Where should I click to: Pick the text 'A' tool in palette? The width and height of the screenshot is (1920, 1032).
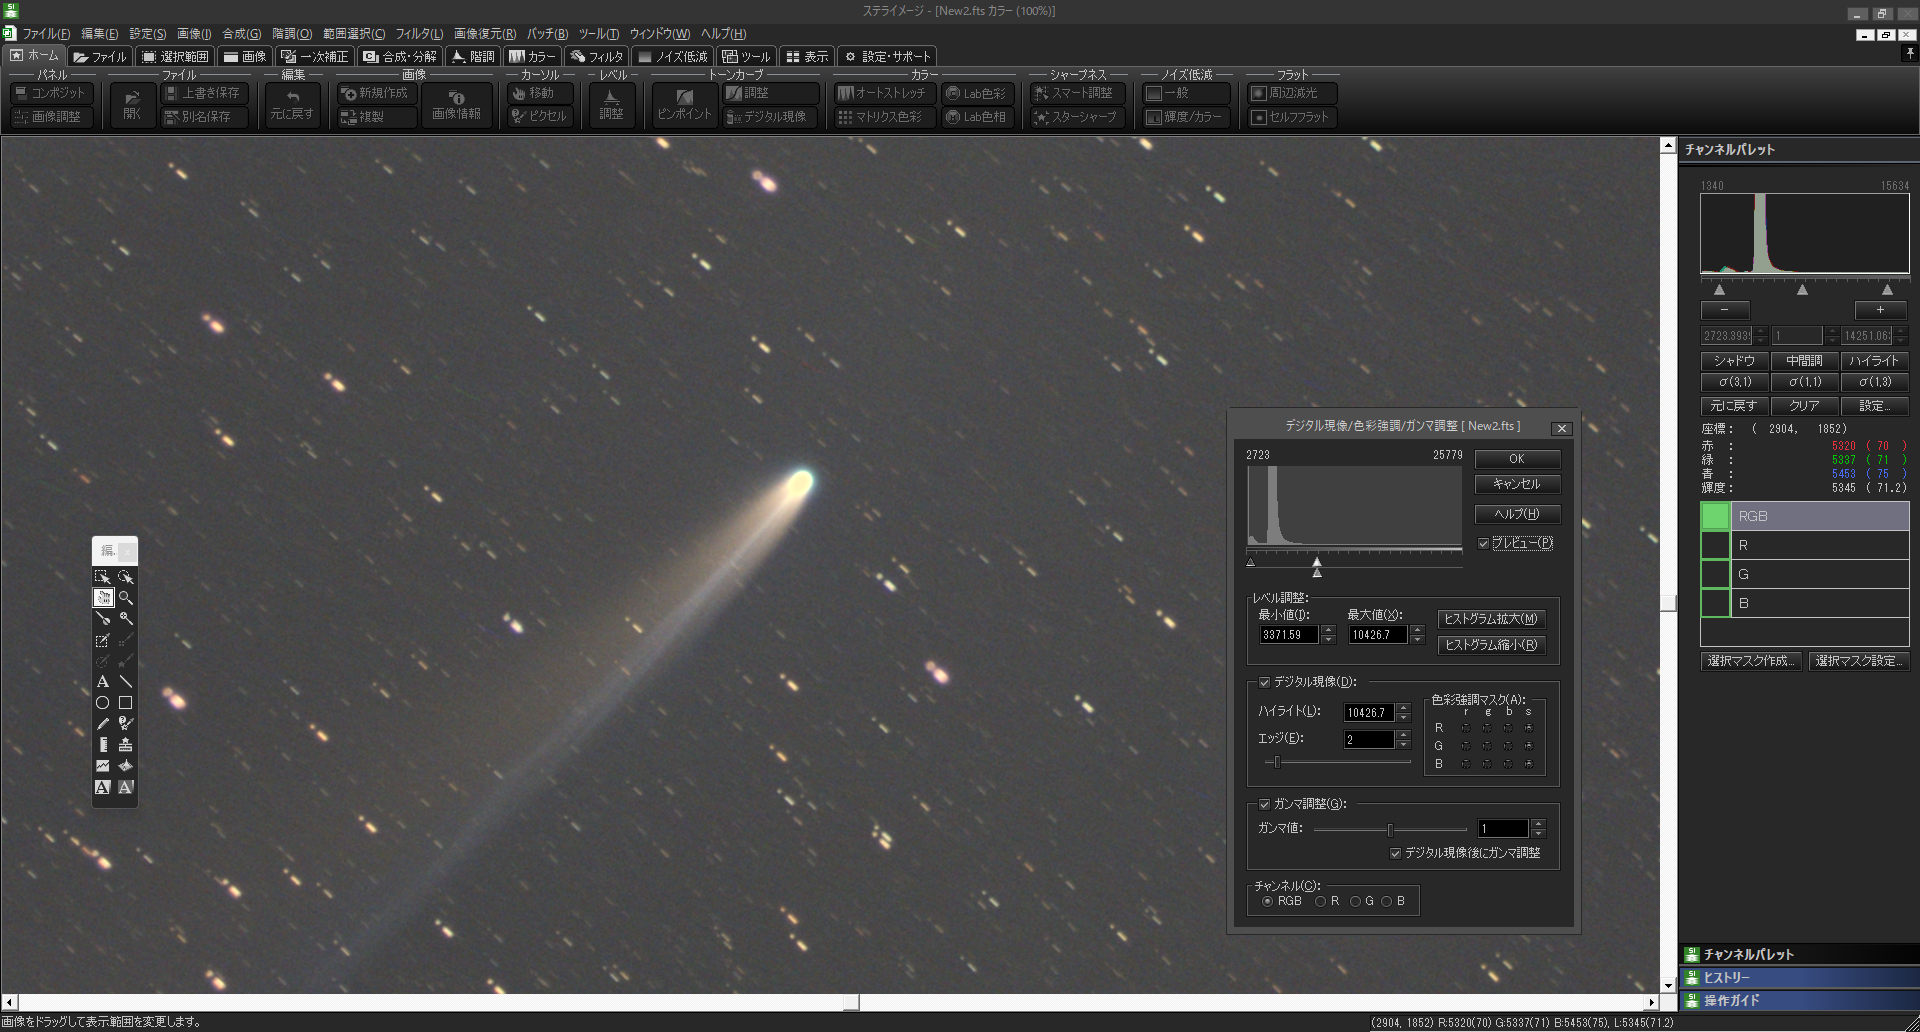click(103, 681)
